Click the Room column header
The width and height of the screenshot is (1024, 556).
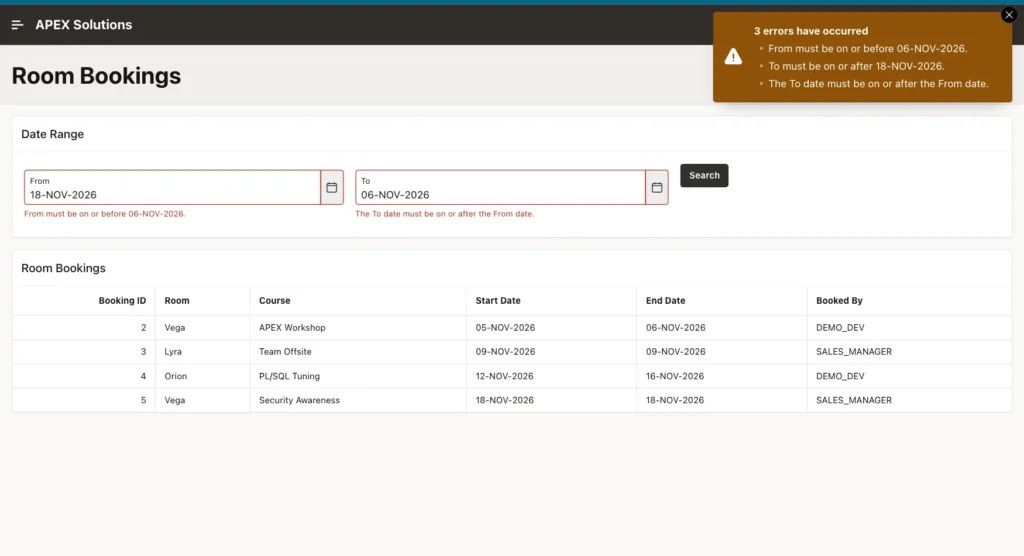click(177, 301)
